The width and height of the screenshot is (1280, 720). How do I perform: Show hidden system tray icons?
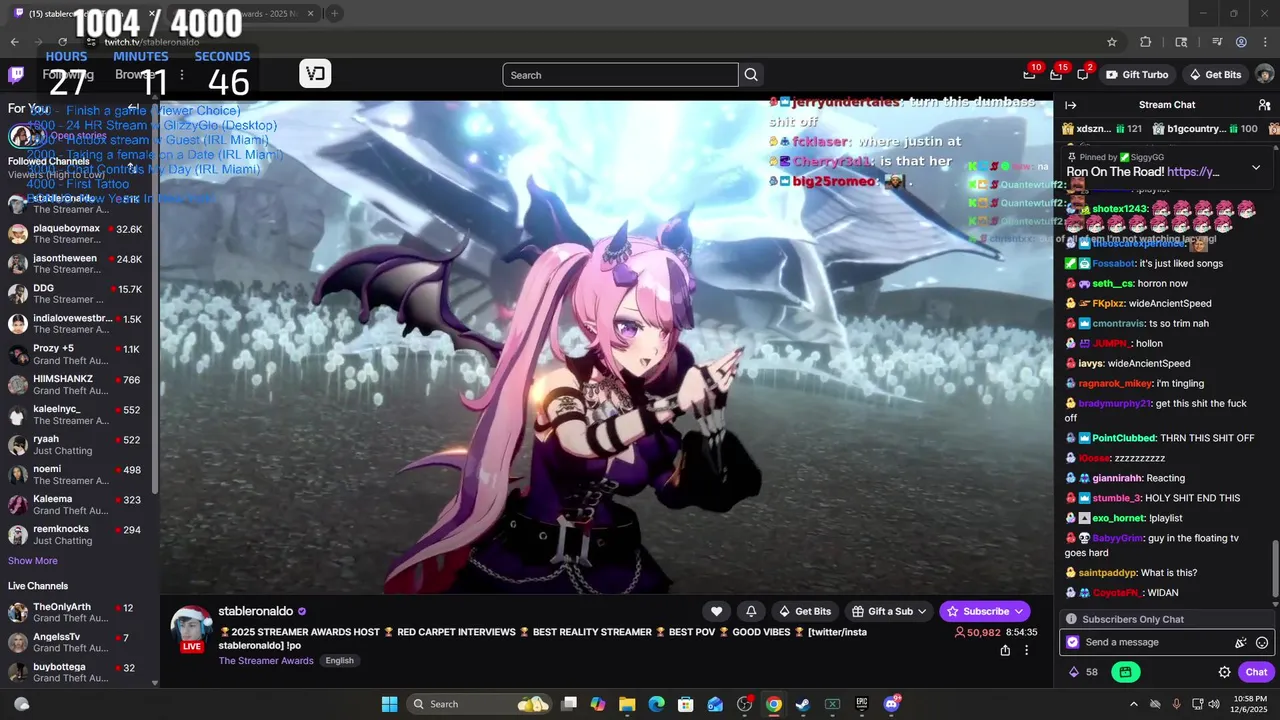[x=1133, y=704]
